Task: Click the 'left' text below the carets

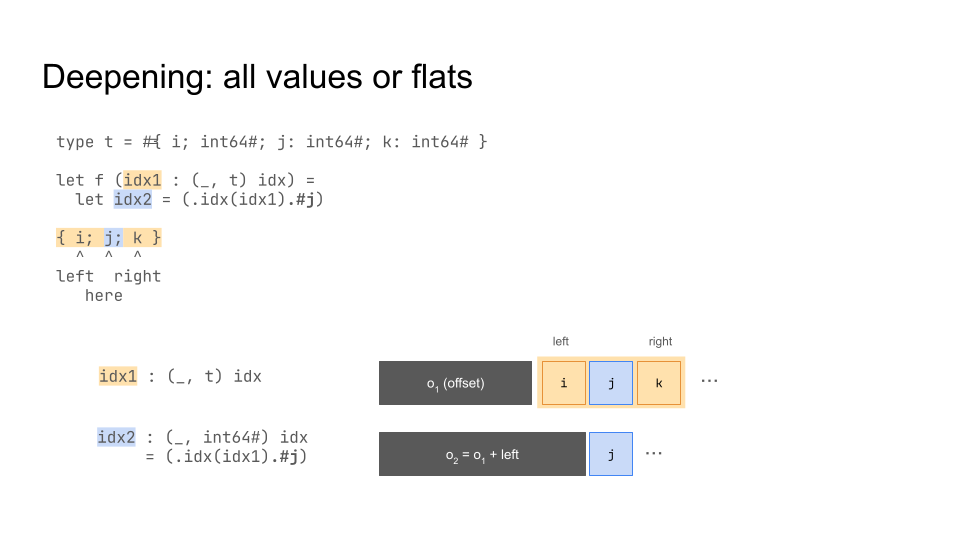Action: [75, 277]
